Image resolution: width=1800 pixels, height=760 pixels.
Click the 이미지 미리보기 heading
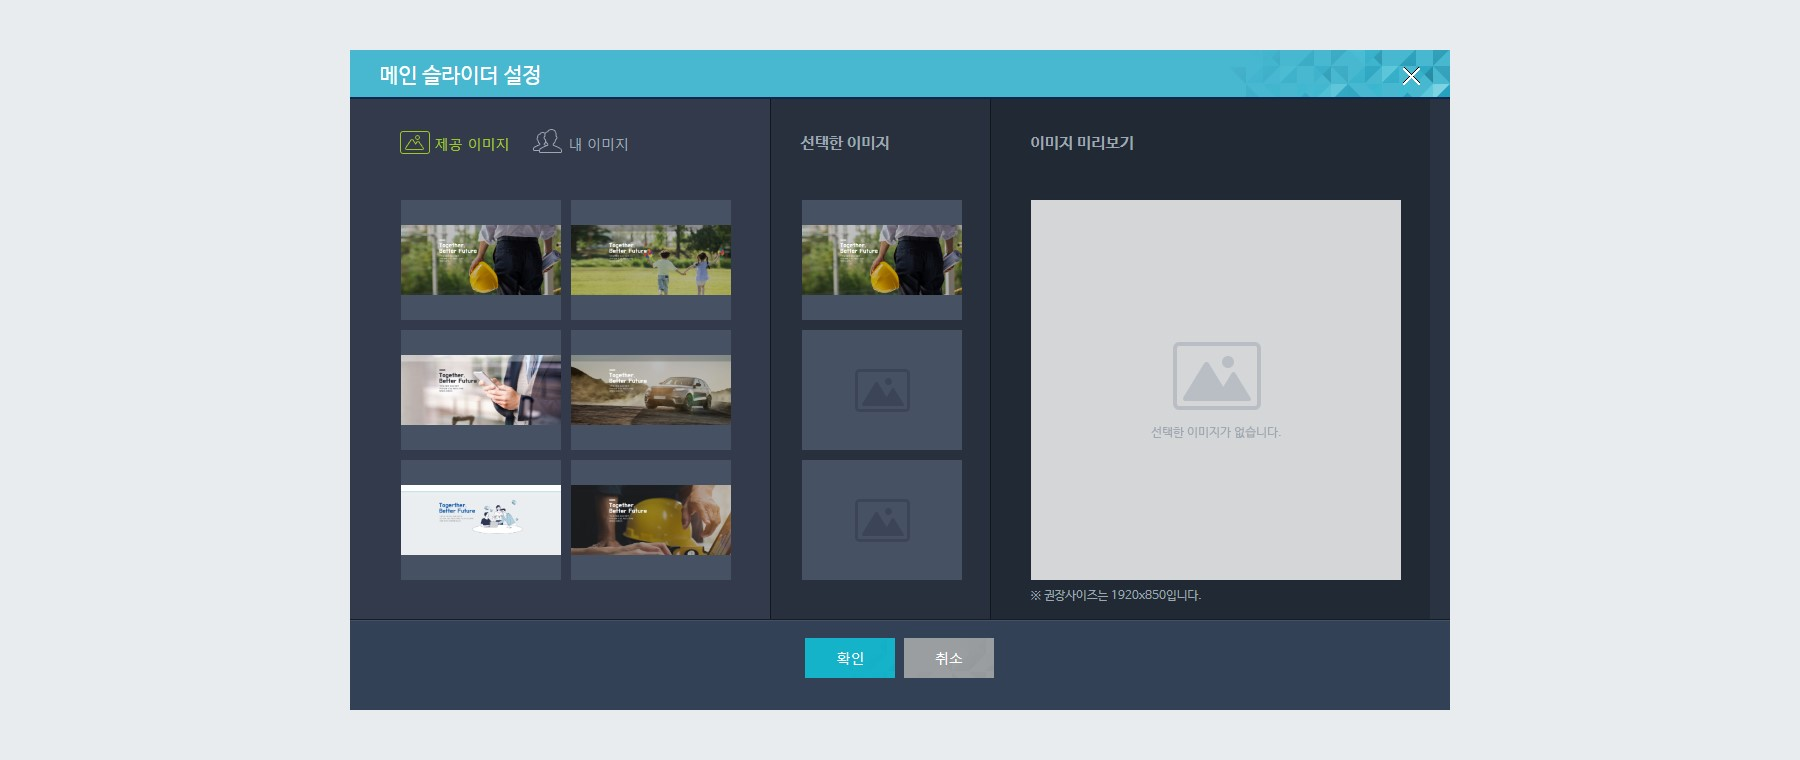[1082, 143]
